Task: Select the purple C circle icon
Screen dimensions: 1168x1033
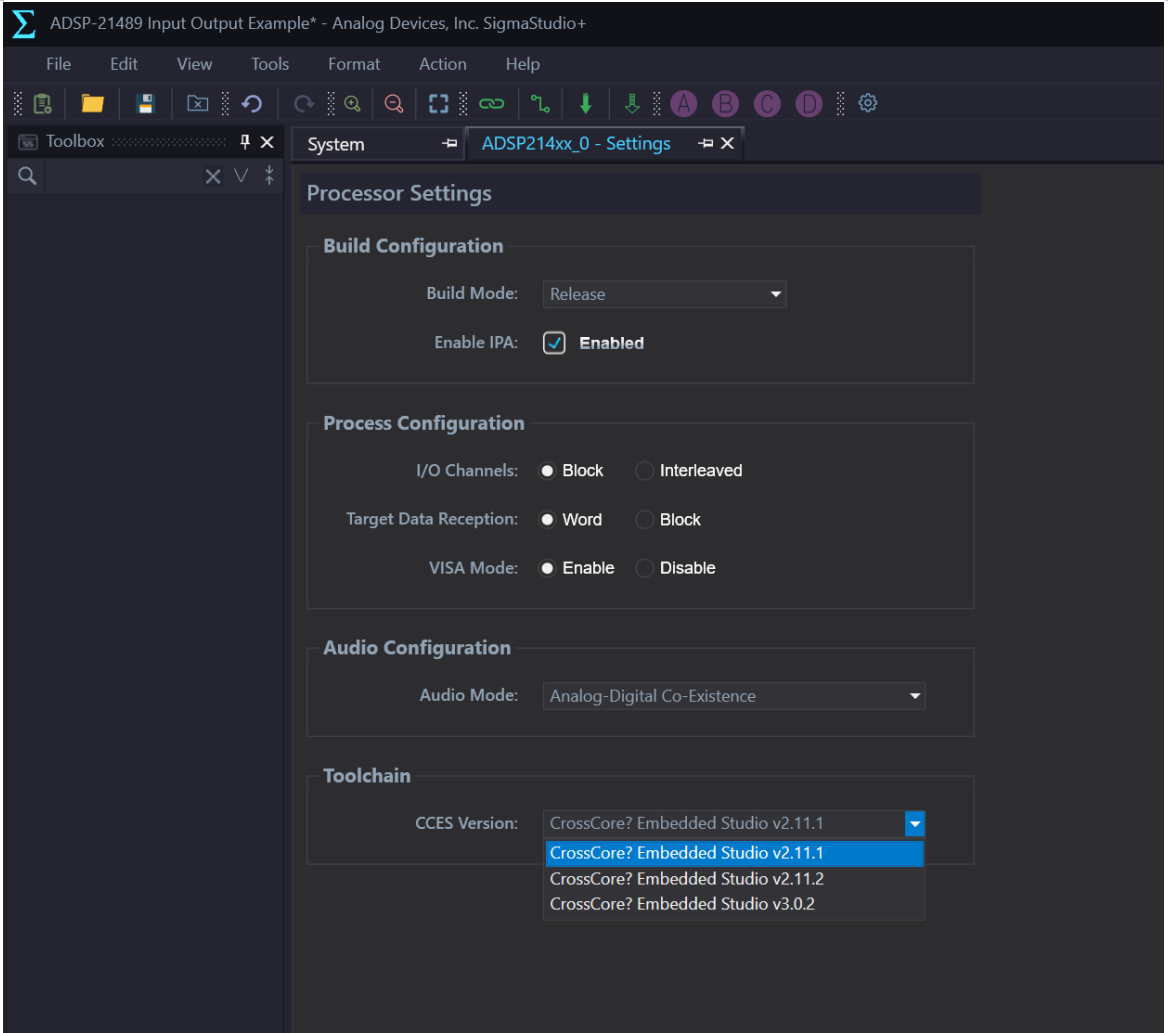Action: point(767,104)
